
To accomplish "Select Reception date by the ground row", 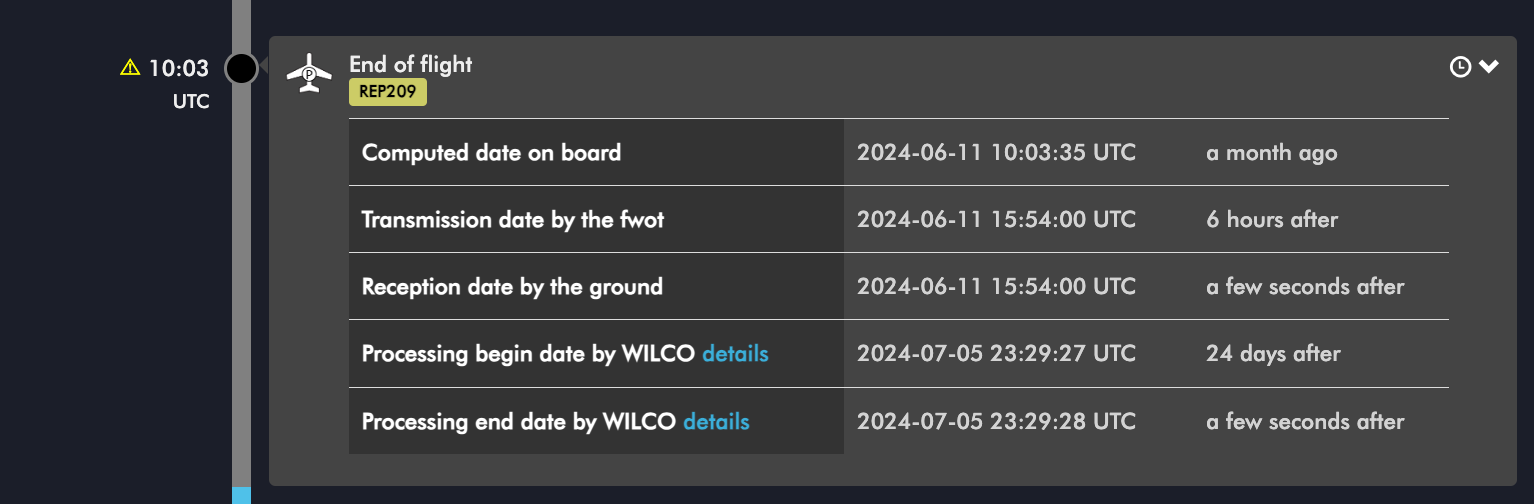I will pos(899,286).
